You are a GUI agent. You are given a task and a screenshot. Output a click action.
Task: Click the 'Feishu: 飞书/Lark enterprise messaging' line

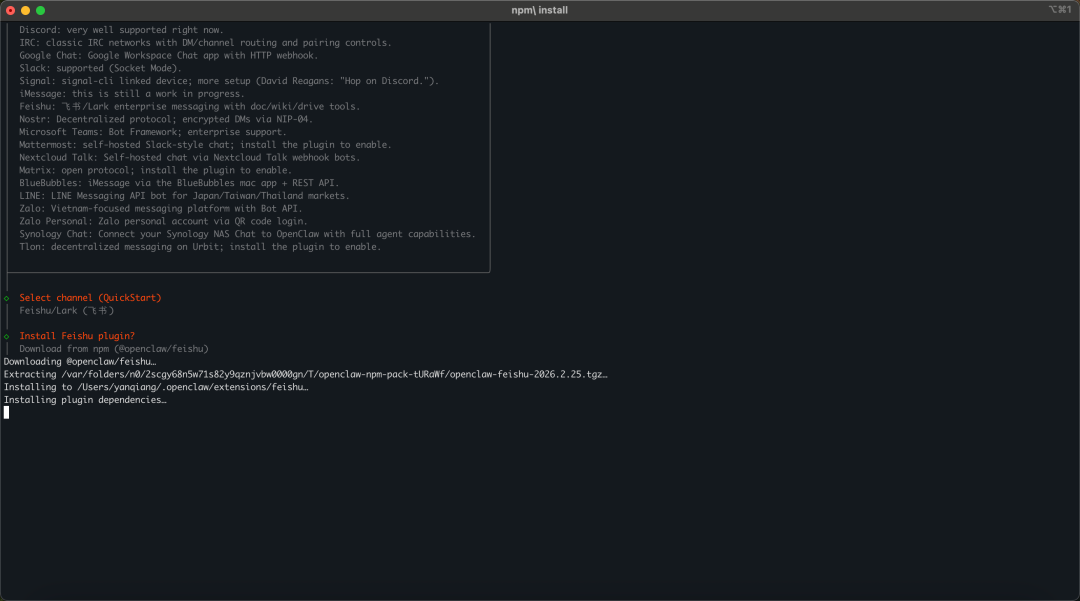[189, 107]
